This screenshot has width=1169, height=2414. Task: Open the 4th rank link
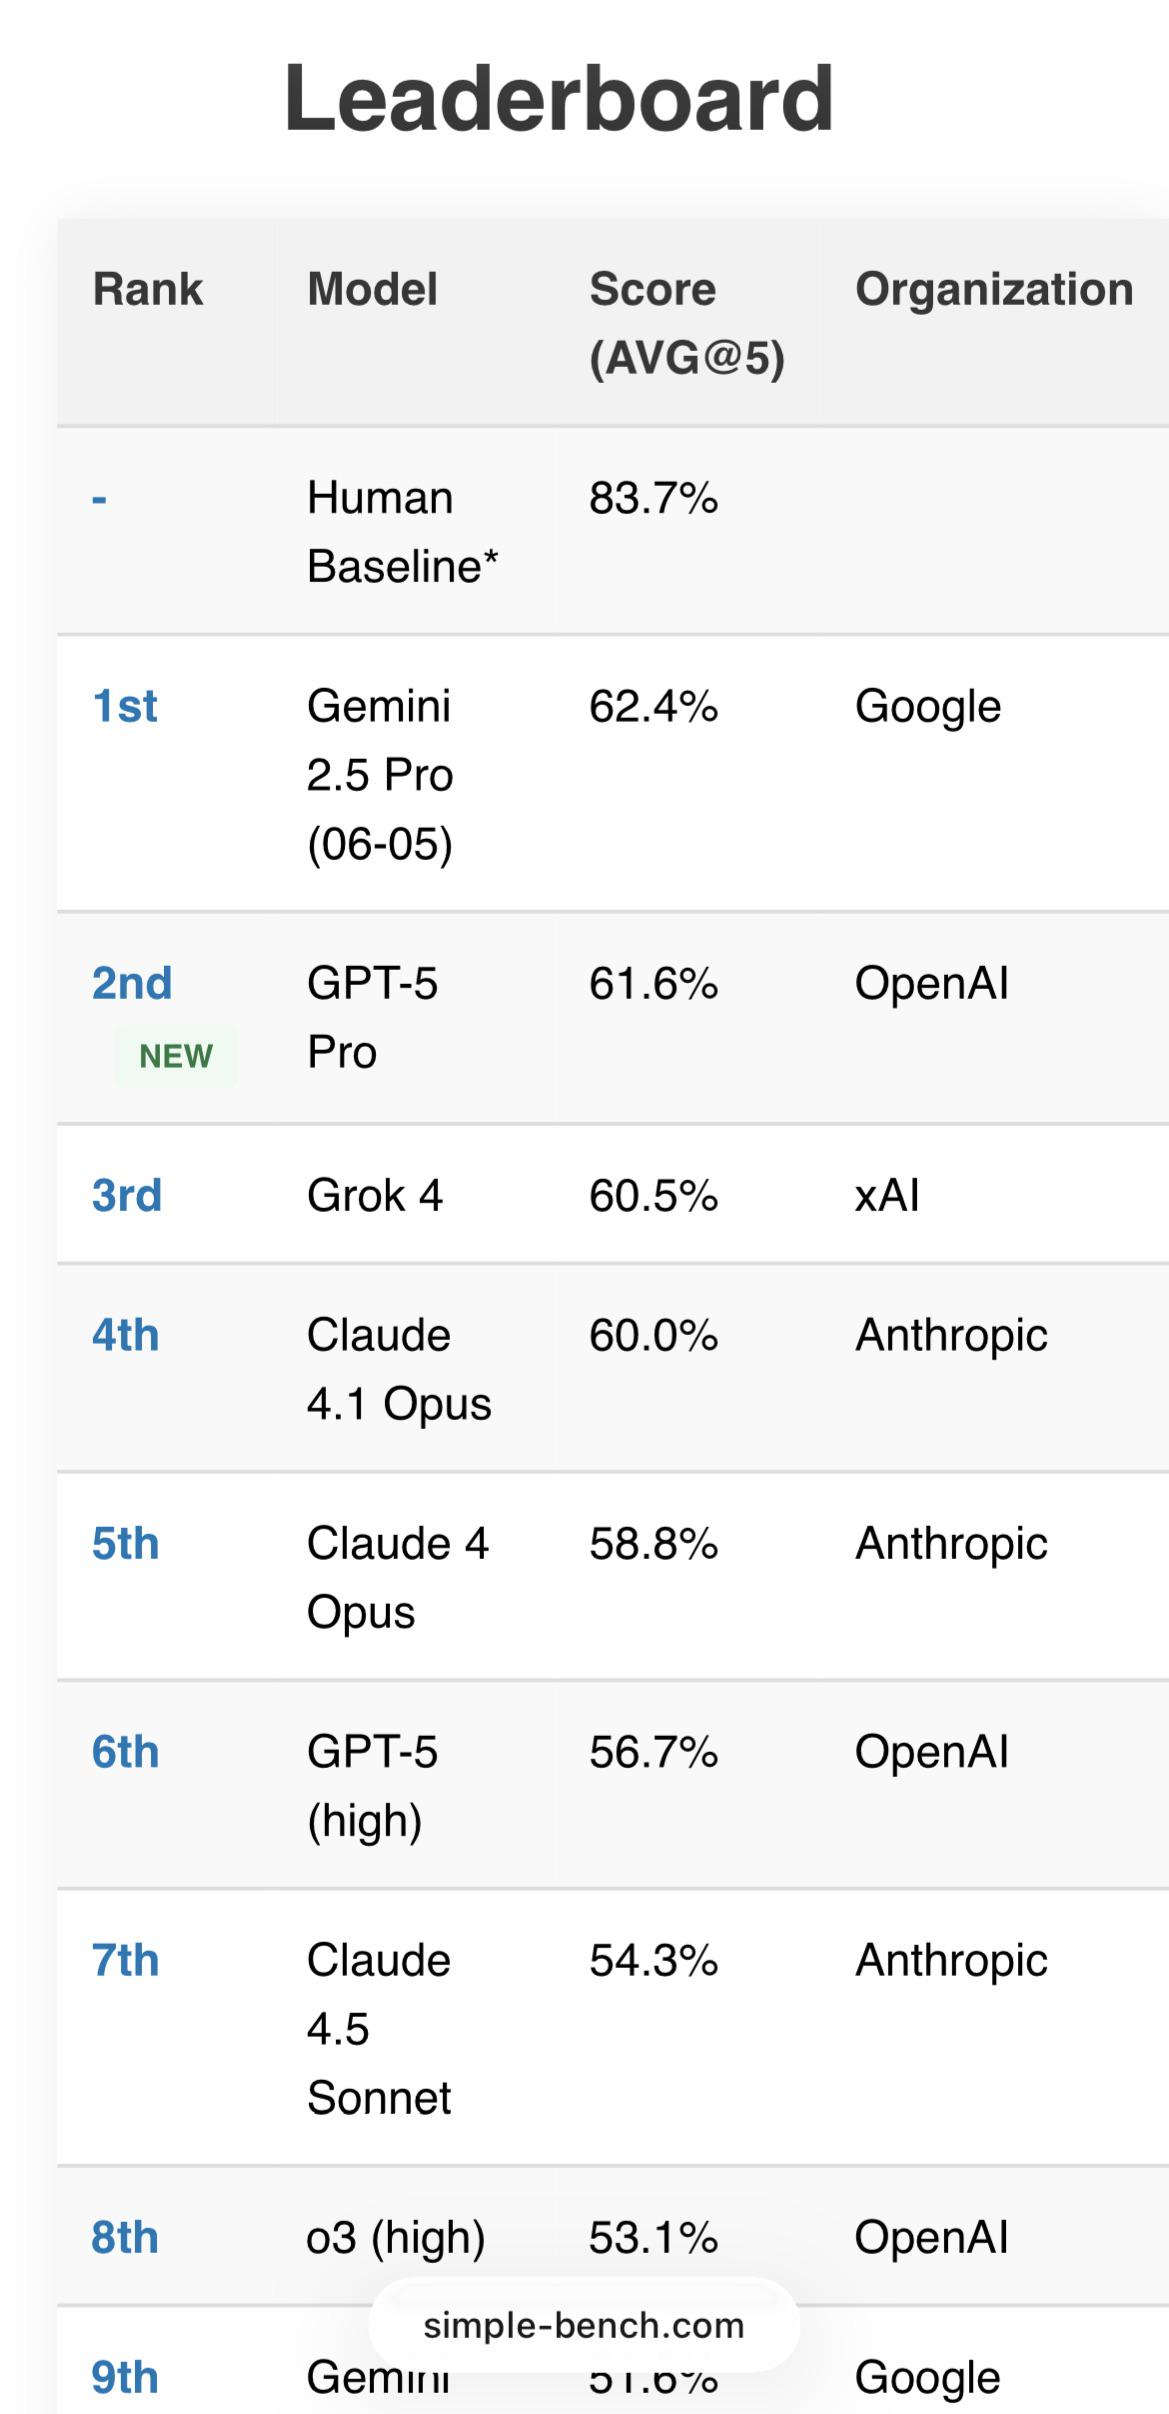(x=126, y=1335)
